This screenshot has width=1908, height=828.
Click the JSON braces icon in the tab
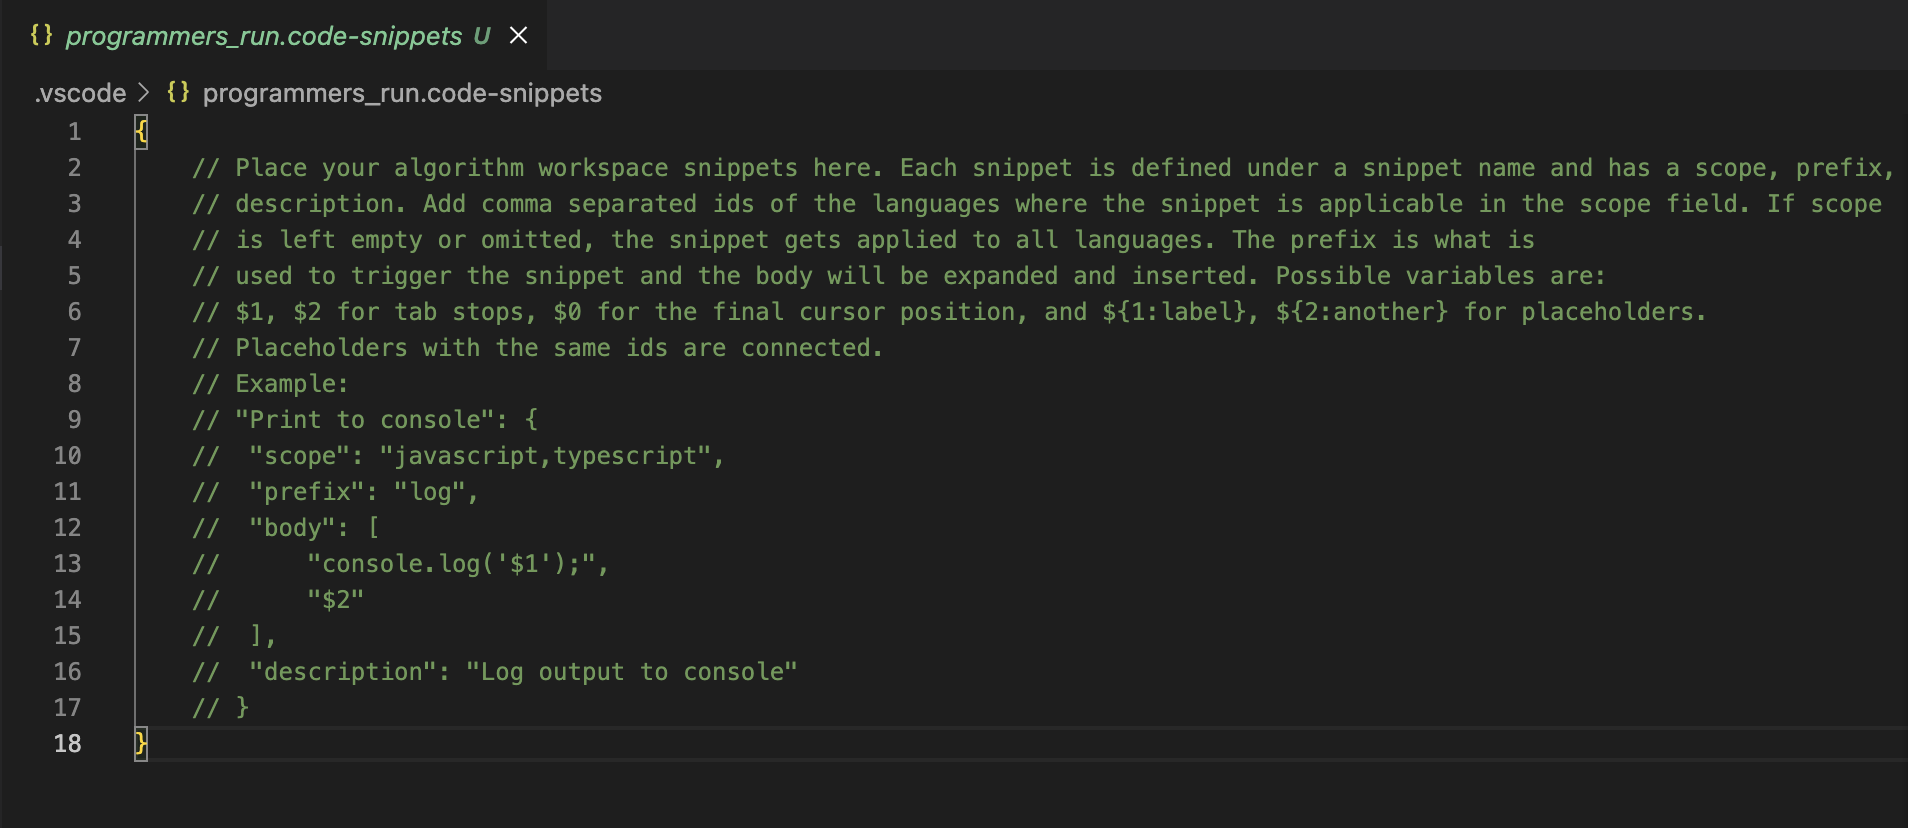pyautogui.click(x=41, y=35)
